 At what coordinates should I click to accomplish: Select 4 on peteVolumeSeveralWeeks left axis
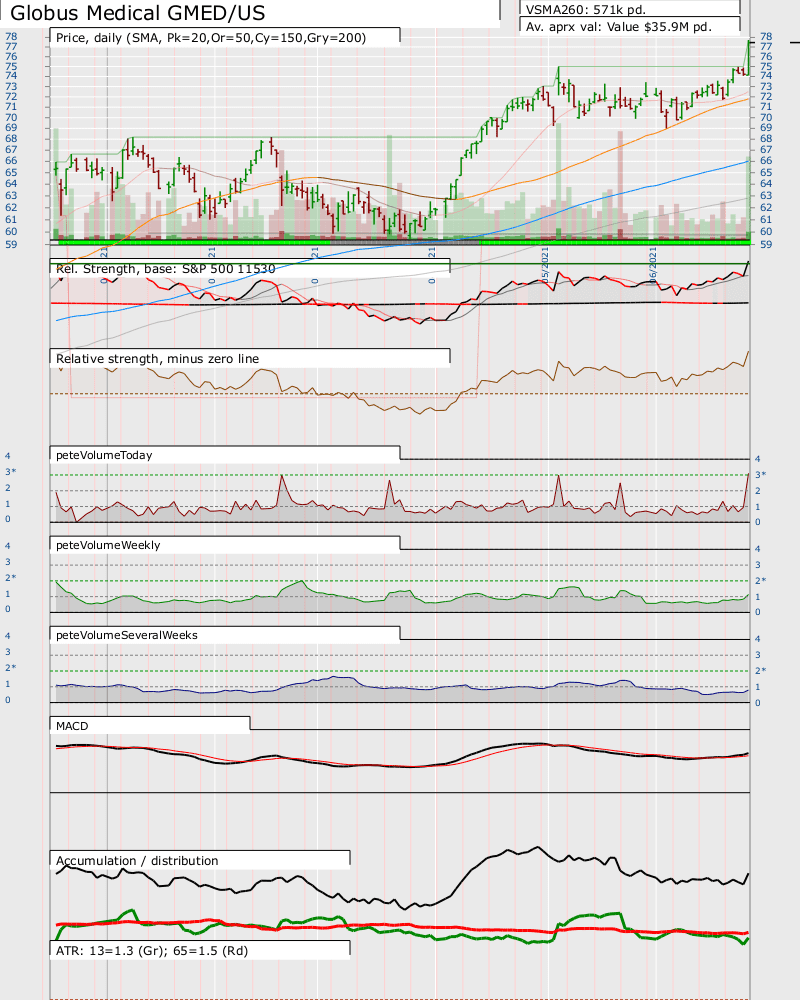tap(8, 636)
